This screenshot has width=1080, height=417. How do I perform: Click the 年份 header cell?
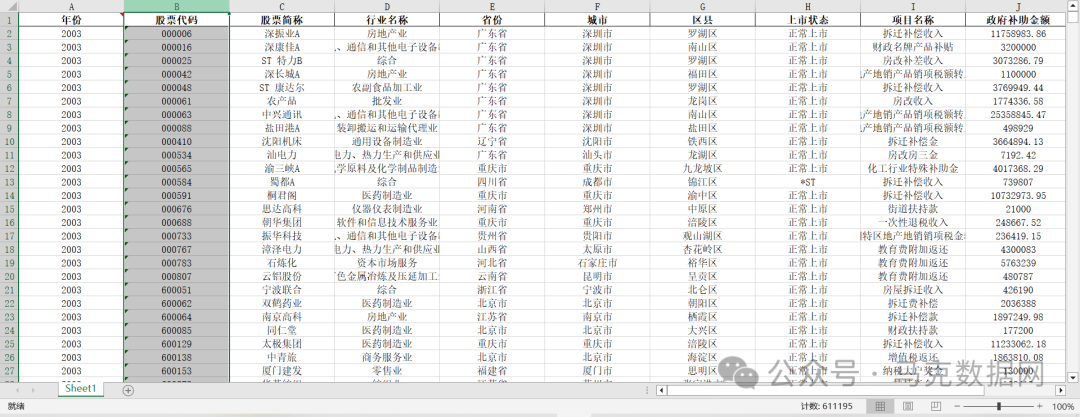click(71, 19)
